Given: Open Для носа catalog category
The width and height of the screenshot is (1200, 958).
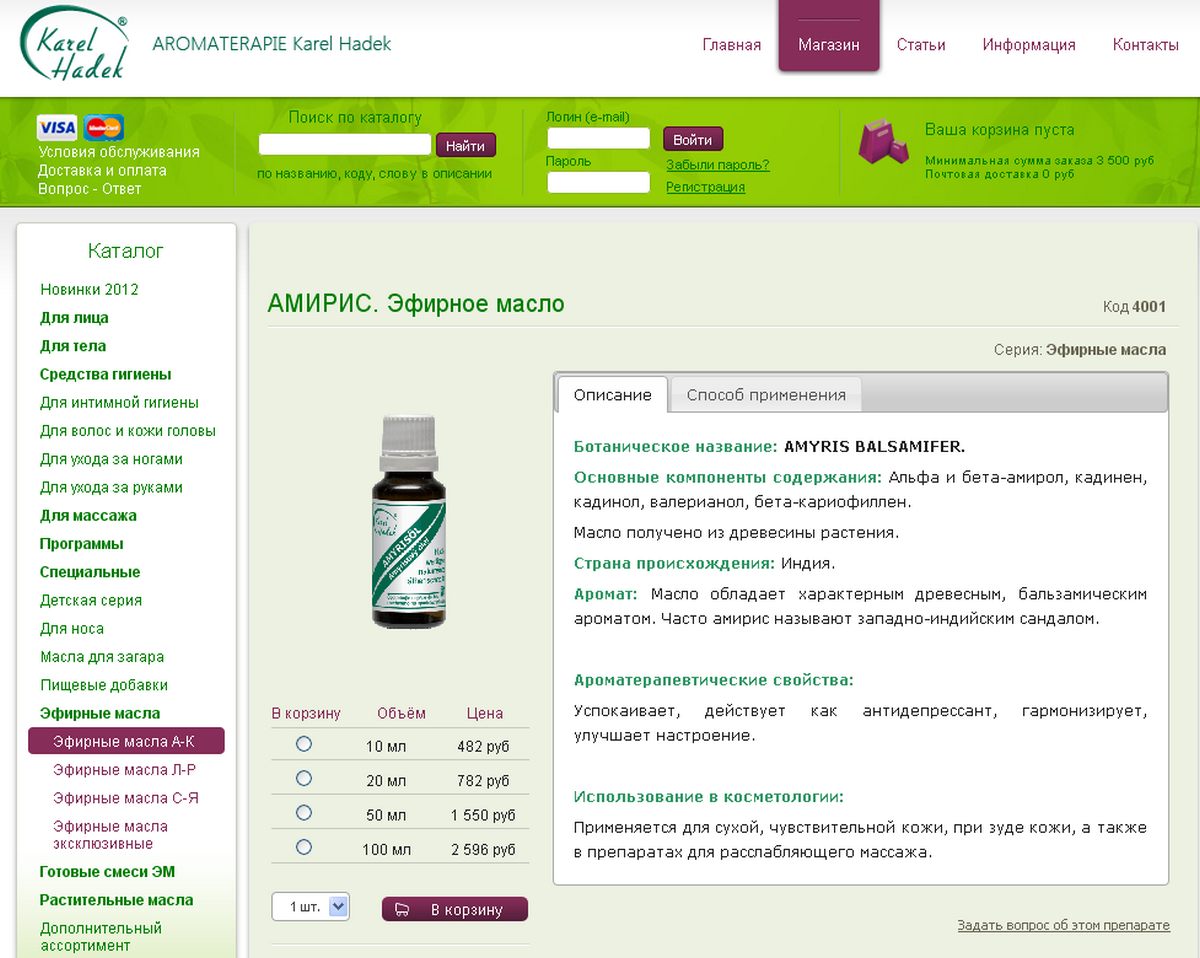Looking at the screenshot, I should pos(72,628).
